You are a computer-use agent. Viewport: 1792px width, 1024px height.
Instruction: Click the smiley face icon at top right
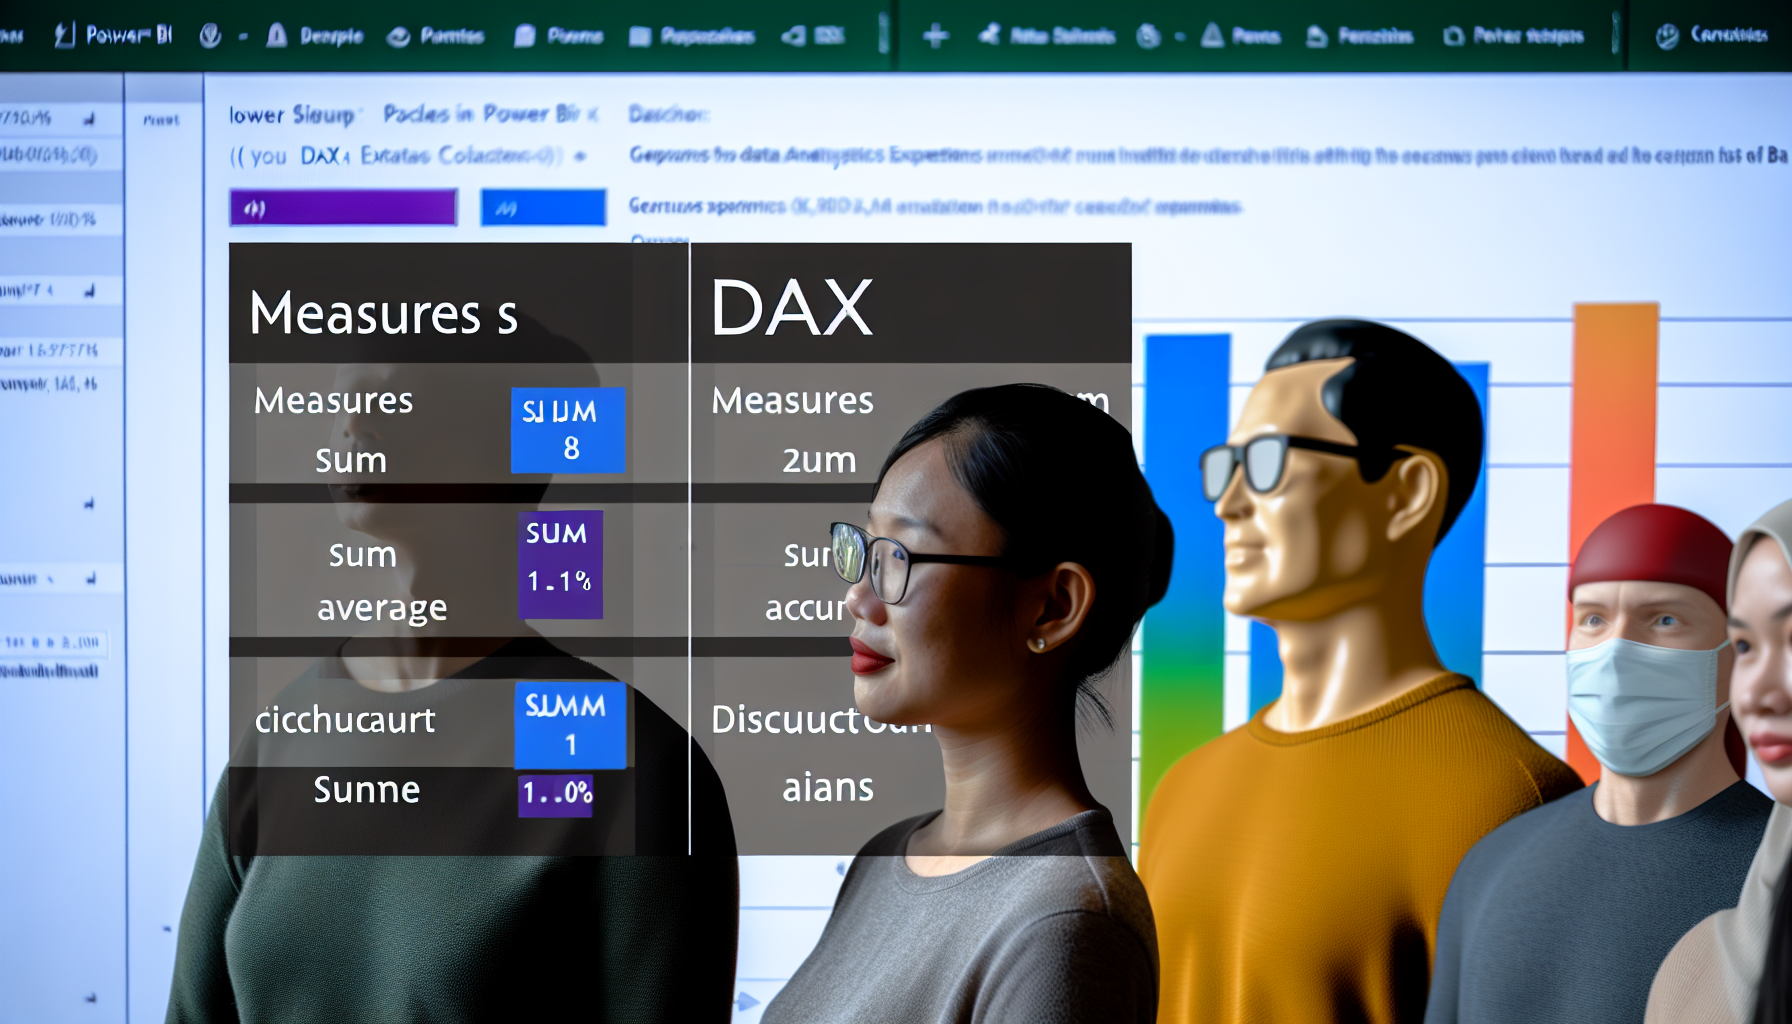click(1667, 36)
